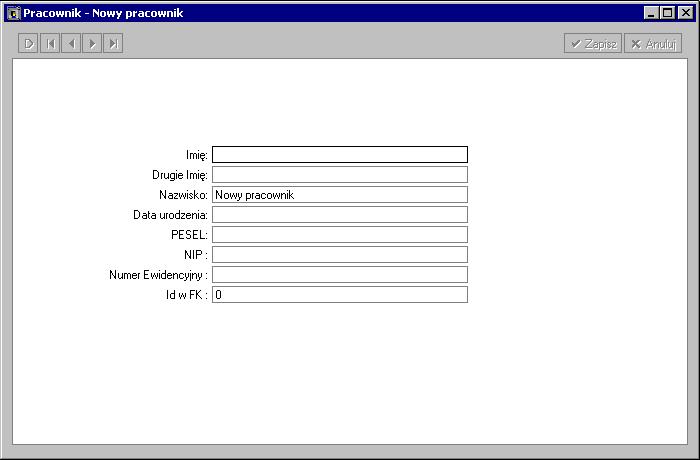Click the Numer Ewidencyjny label
700x460 pixels.
click(158, 275)
